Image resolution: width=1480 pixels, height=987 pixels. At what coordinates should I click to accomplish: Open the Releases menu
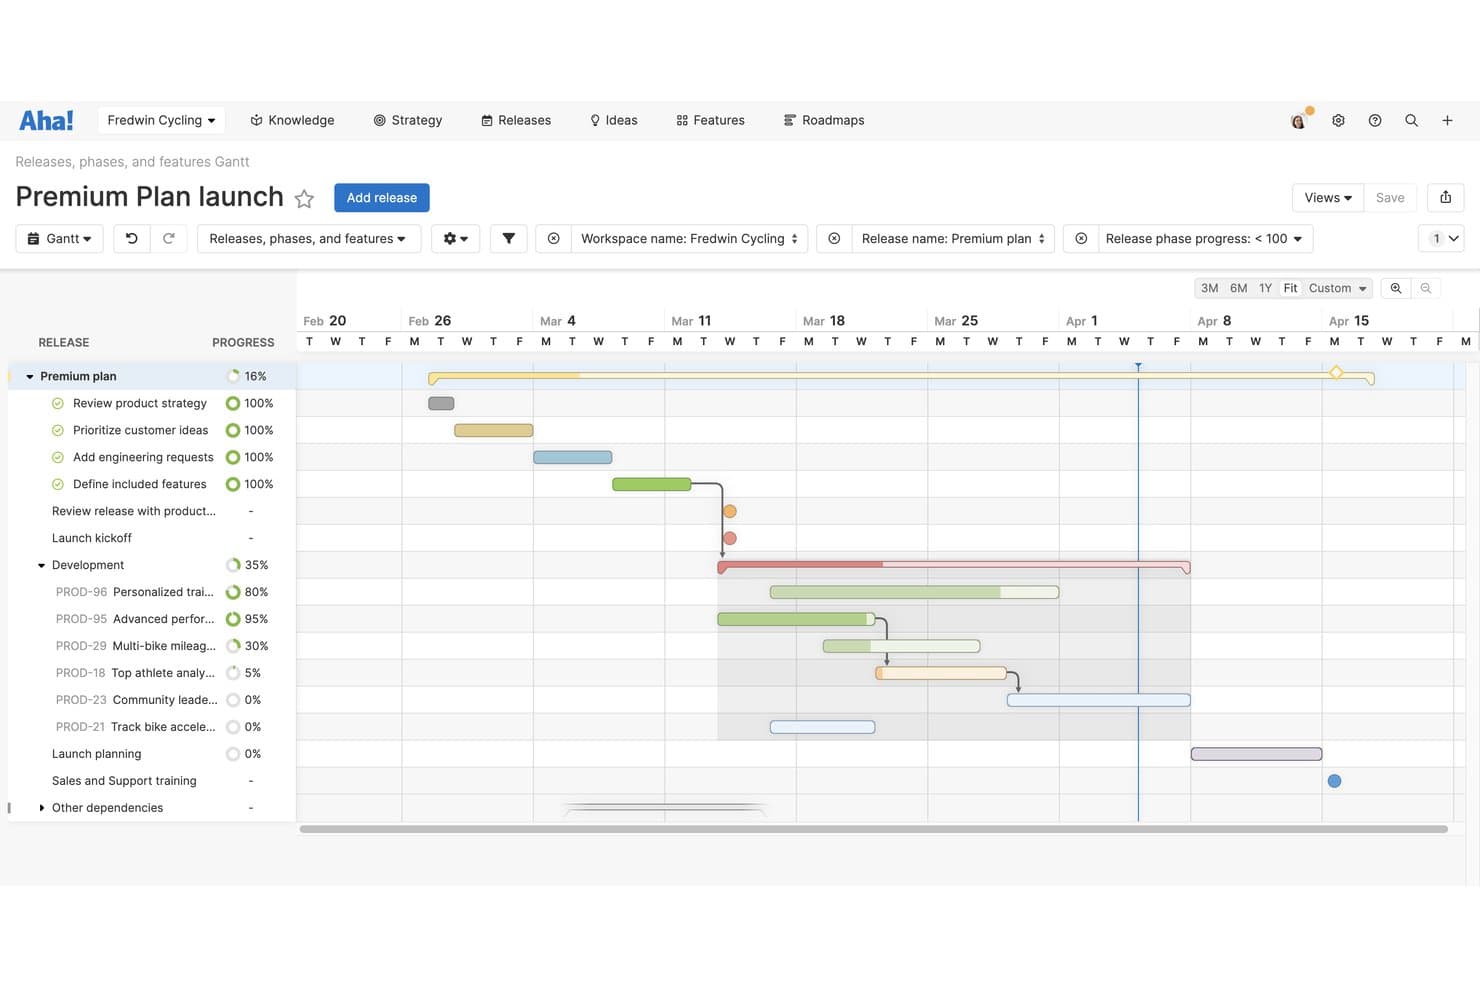pos(516,120)
